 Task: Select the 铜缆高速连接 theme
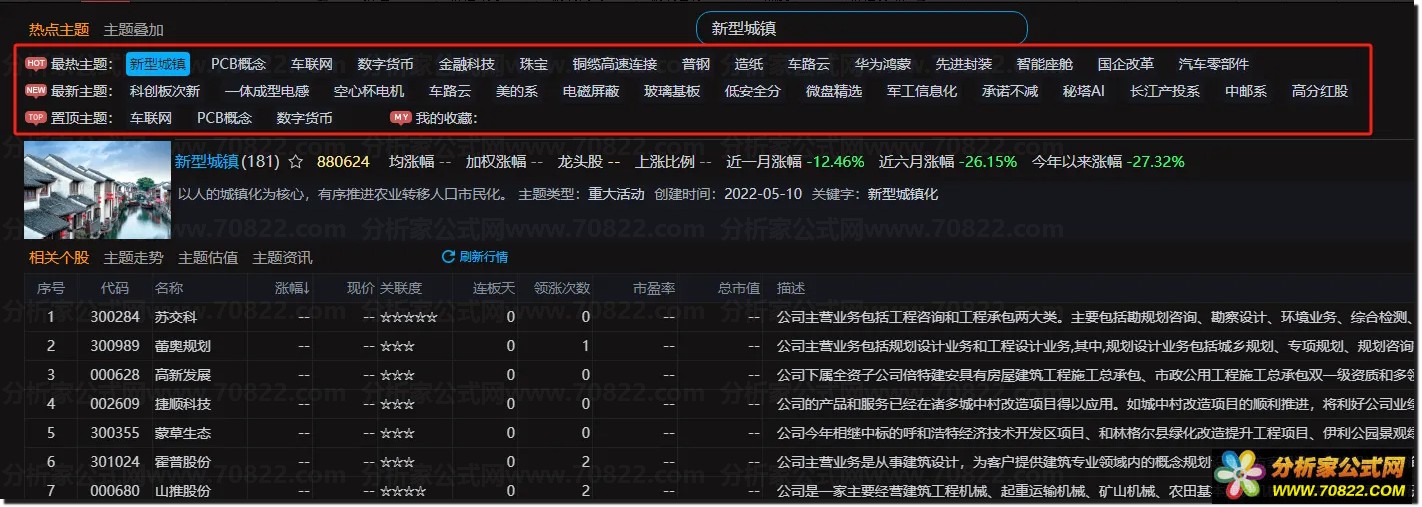[x=615, y=64]
